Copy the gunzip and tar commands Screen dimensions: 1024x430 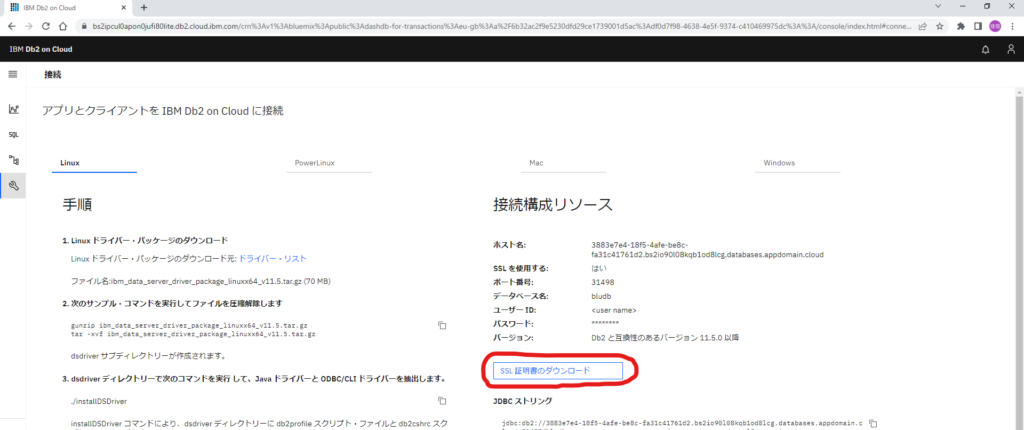(442, 325)
